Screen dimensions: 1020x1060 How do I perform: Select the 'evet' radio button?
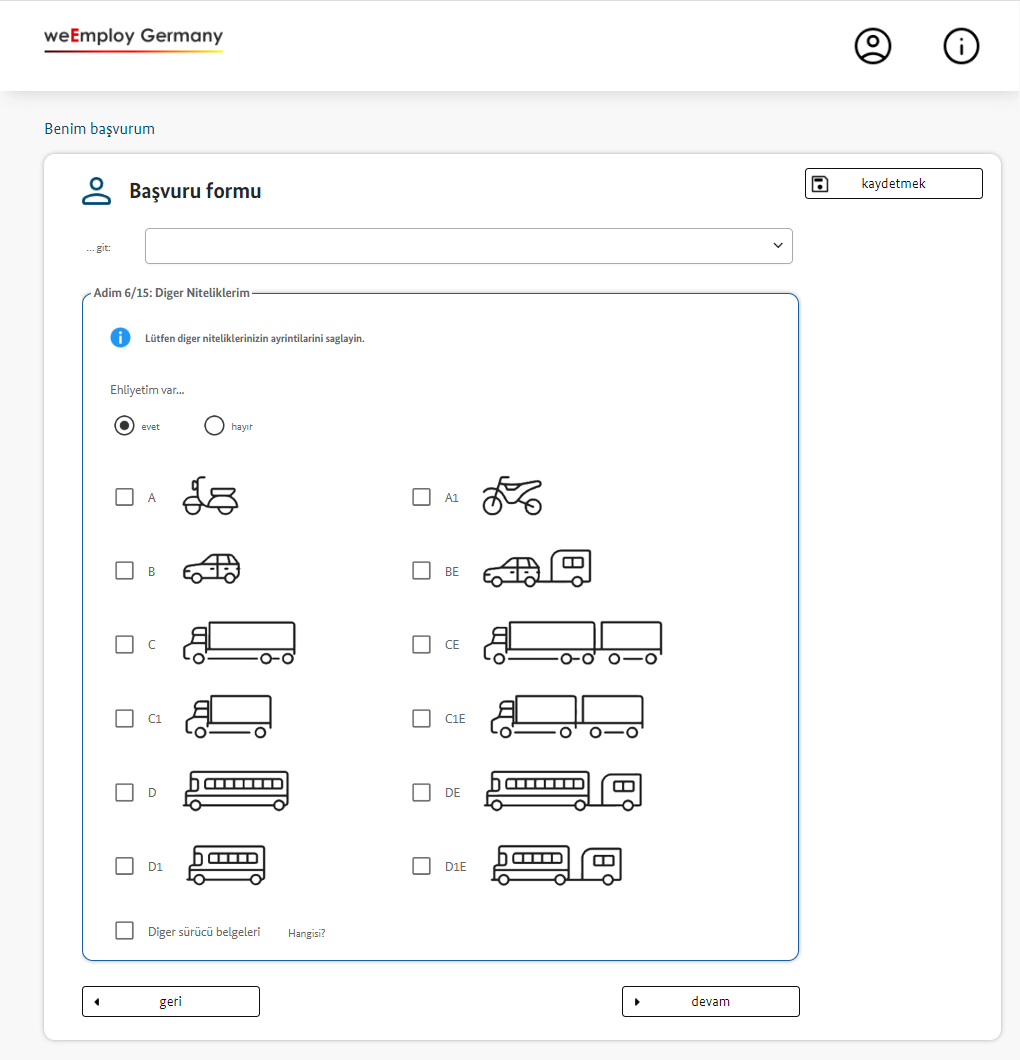[124, 426]
